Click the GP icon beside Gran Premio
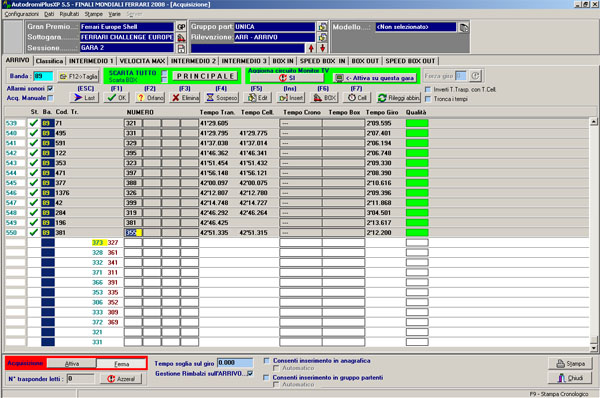600x398 pixels. pyautogui.click(x=181, y=27)
